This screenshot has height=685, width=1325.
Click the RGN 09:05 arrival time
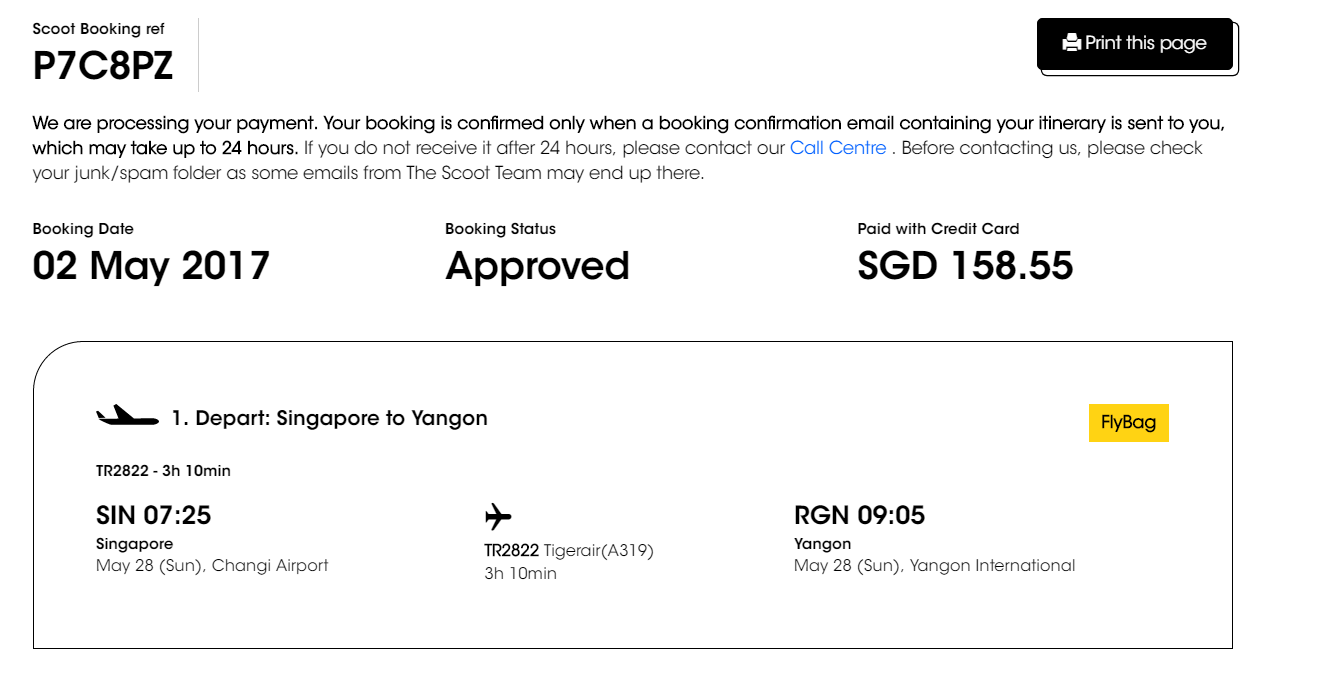[x=859, y=515]
